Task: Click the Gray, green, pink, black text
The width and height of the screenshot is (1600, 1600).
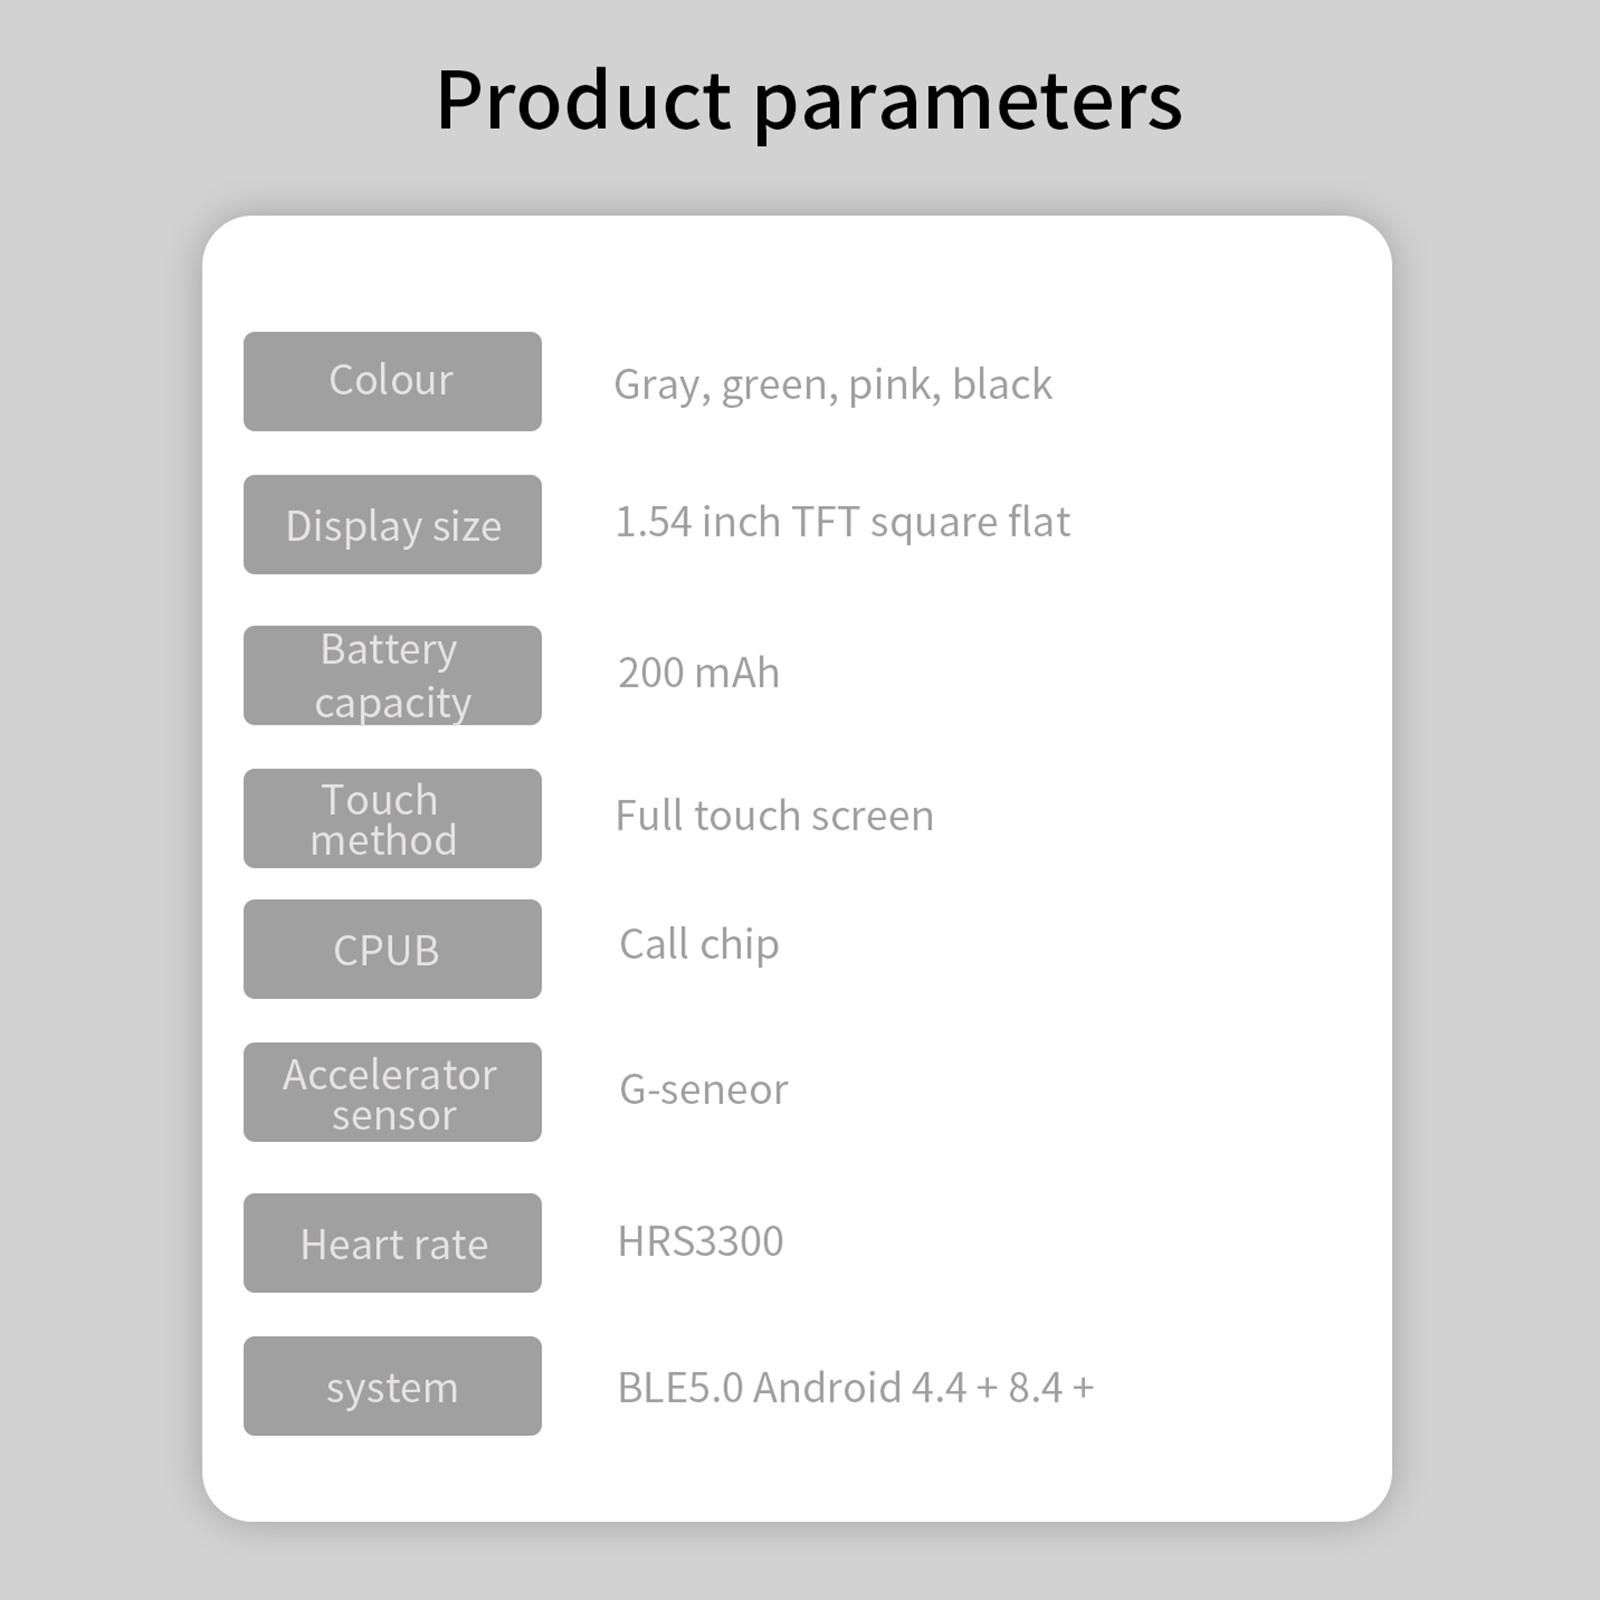Action: click(833, 386)
